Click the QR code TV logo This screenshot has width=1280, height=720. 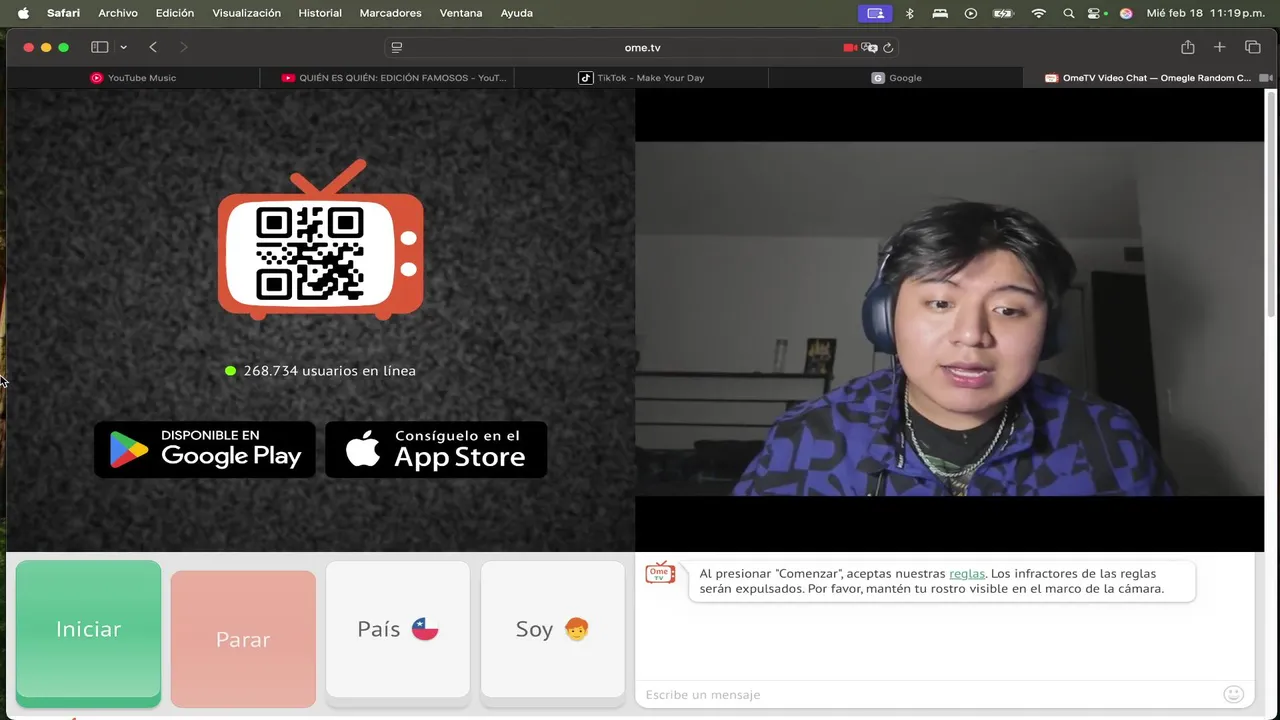point(320,240)
